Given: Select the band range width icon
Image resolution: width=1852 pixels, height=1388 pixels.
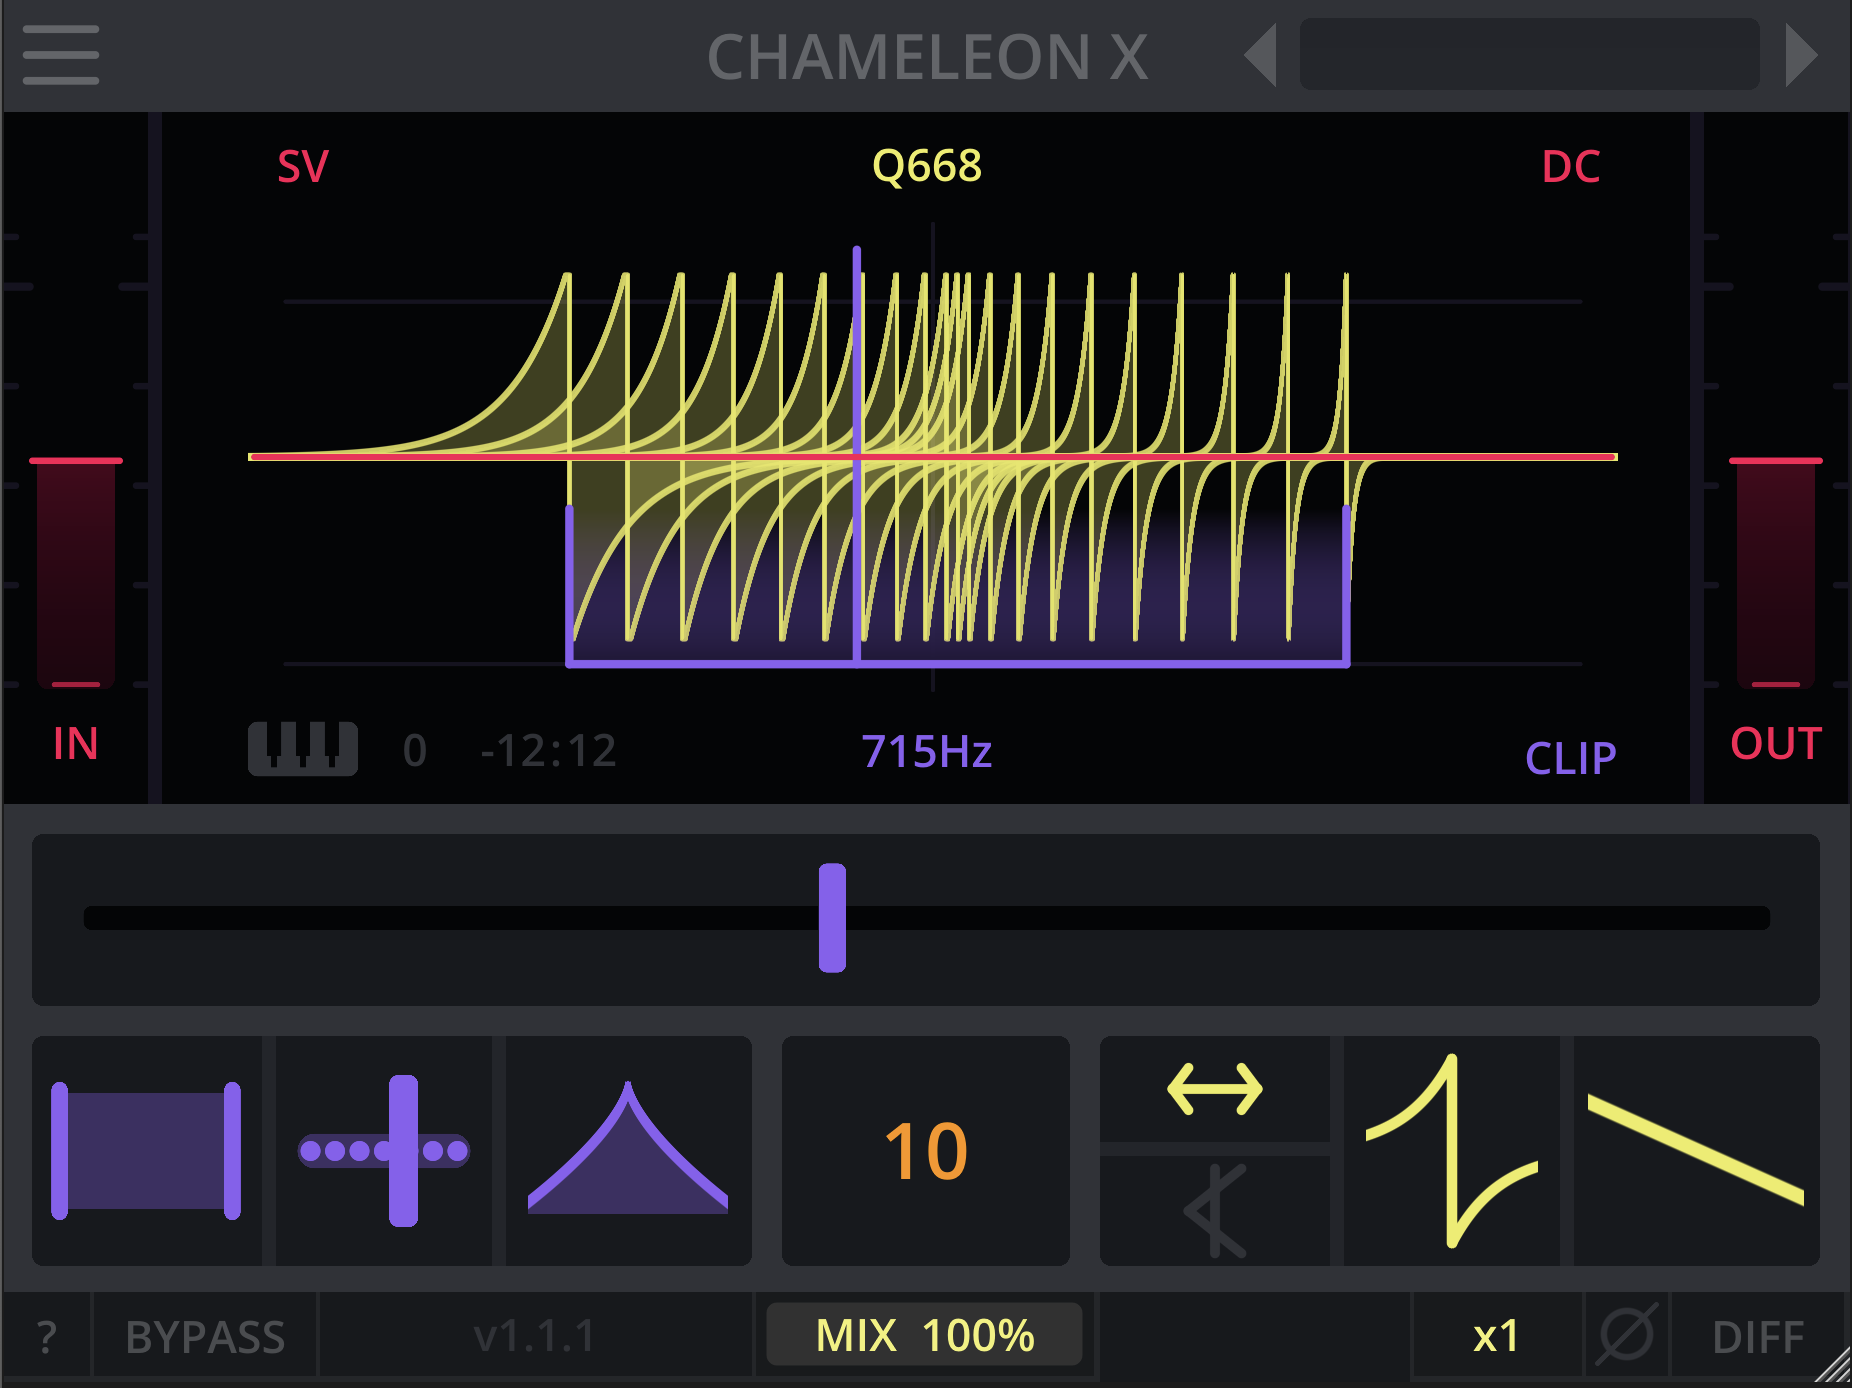Looking at the screenshot, I should point(146,1151).
